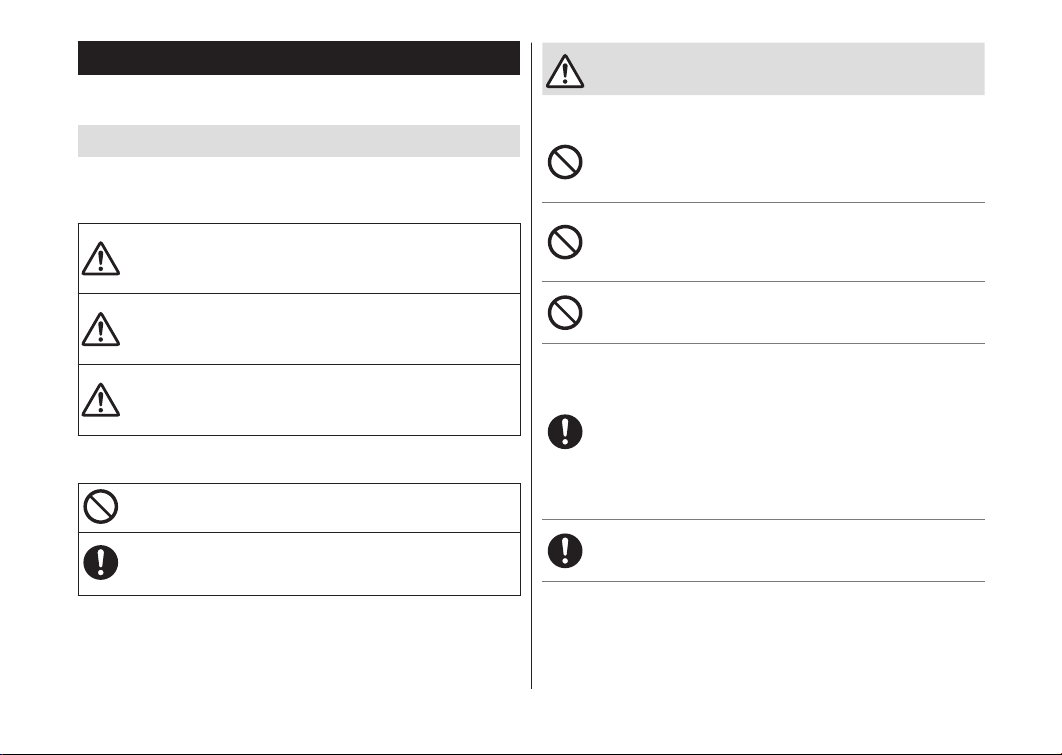Click the warning triangle inside the right gray banner
This screenshot has height=755, width=1062.
(x=565, y=70)
